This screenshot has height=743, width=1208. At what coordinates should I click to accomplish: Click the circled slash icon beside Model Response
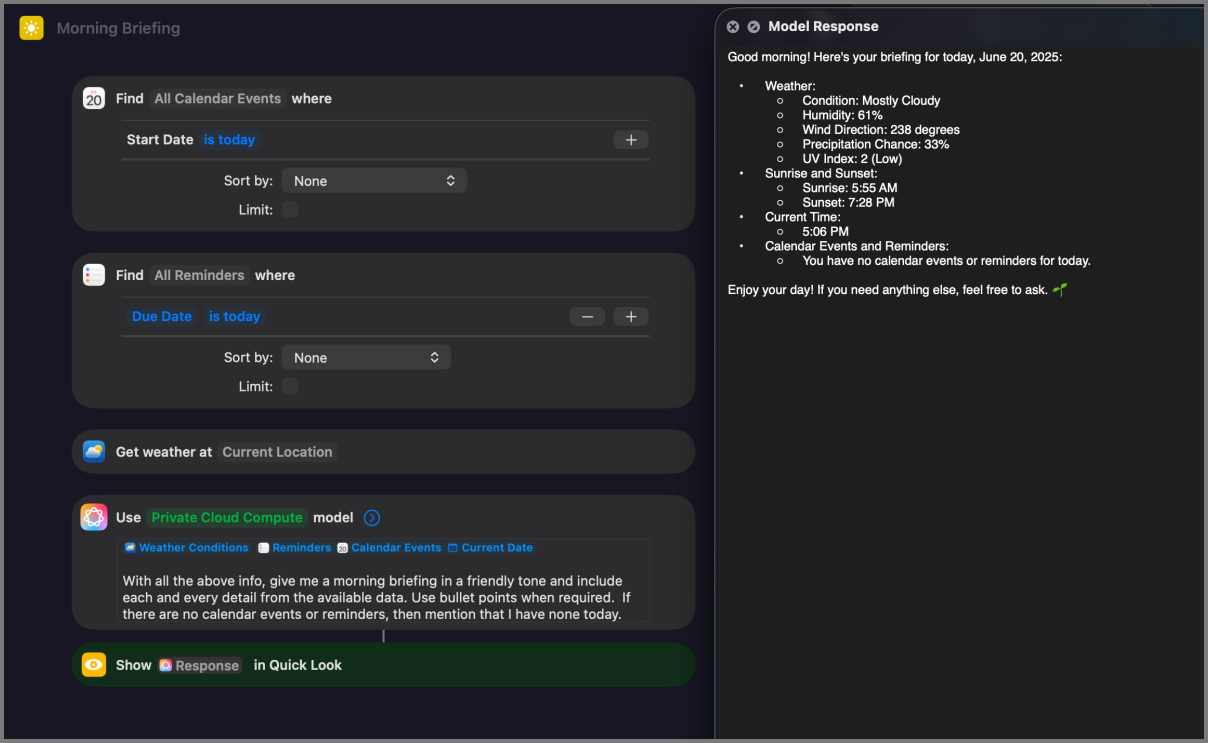pos(754,27)
